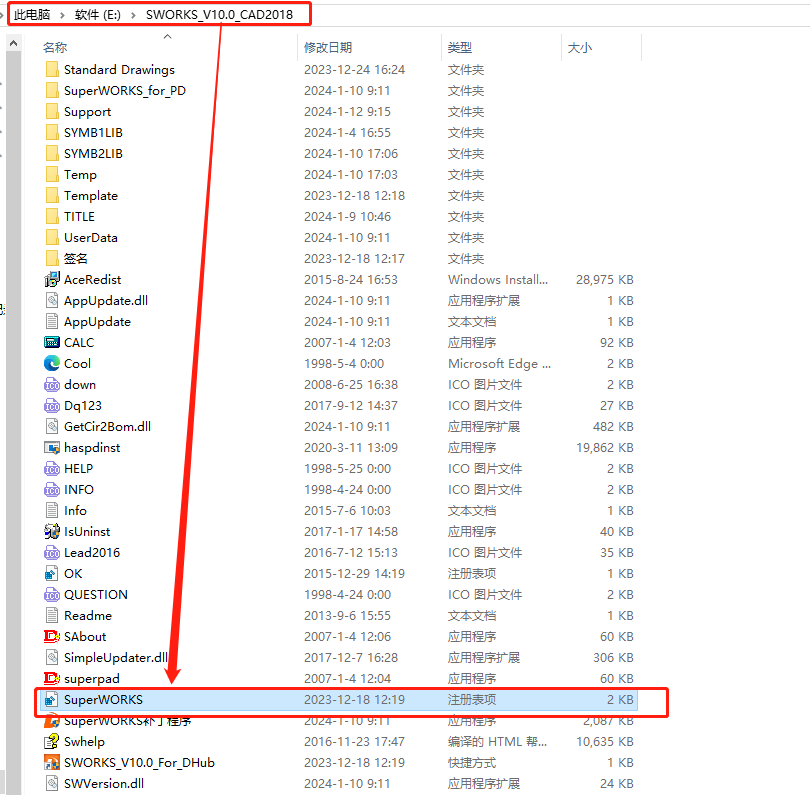The width and height of the screenshot is (810, 800).
Task: Select the text document named AppUpdate
Action: click(97, 322)
